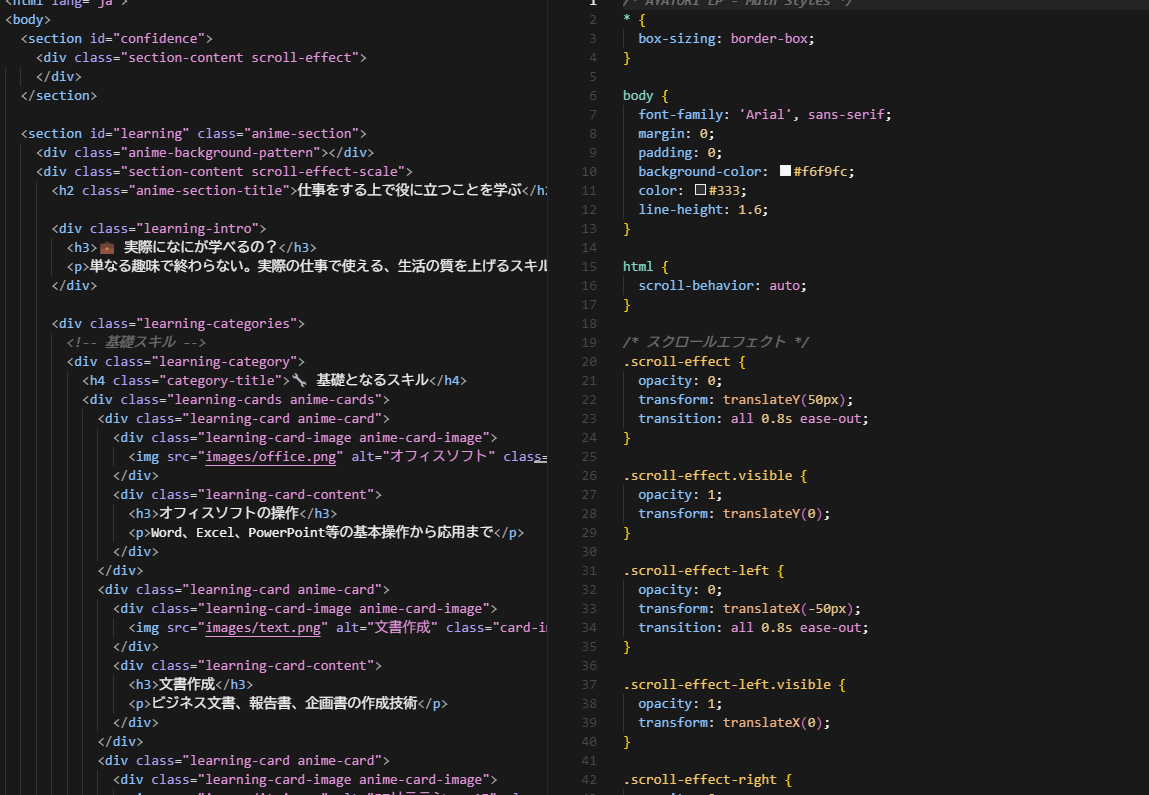Click the section id="learning" opening tag
This screenshot has width=1149, height=795.
[x=193, y=134]
